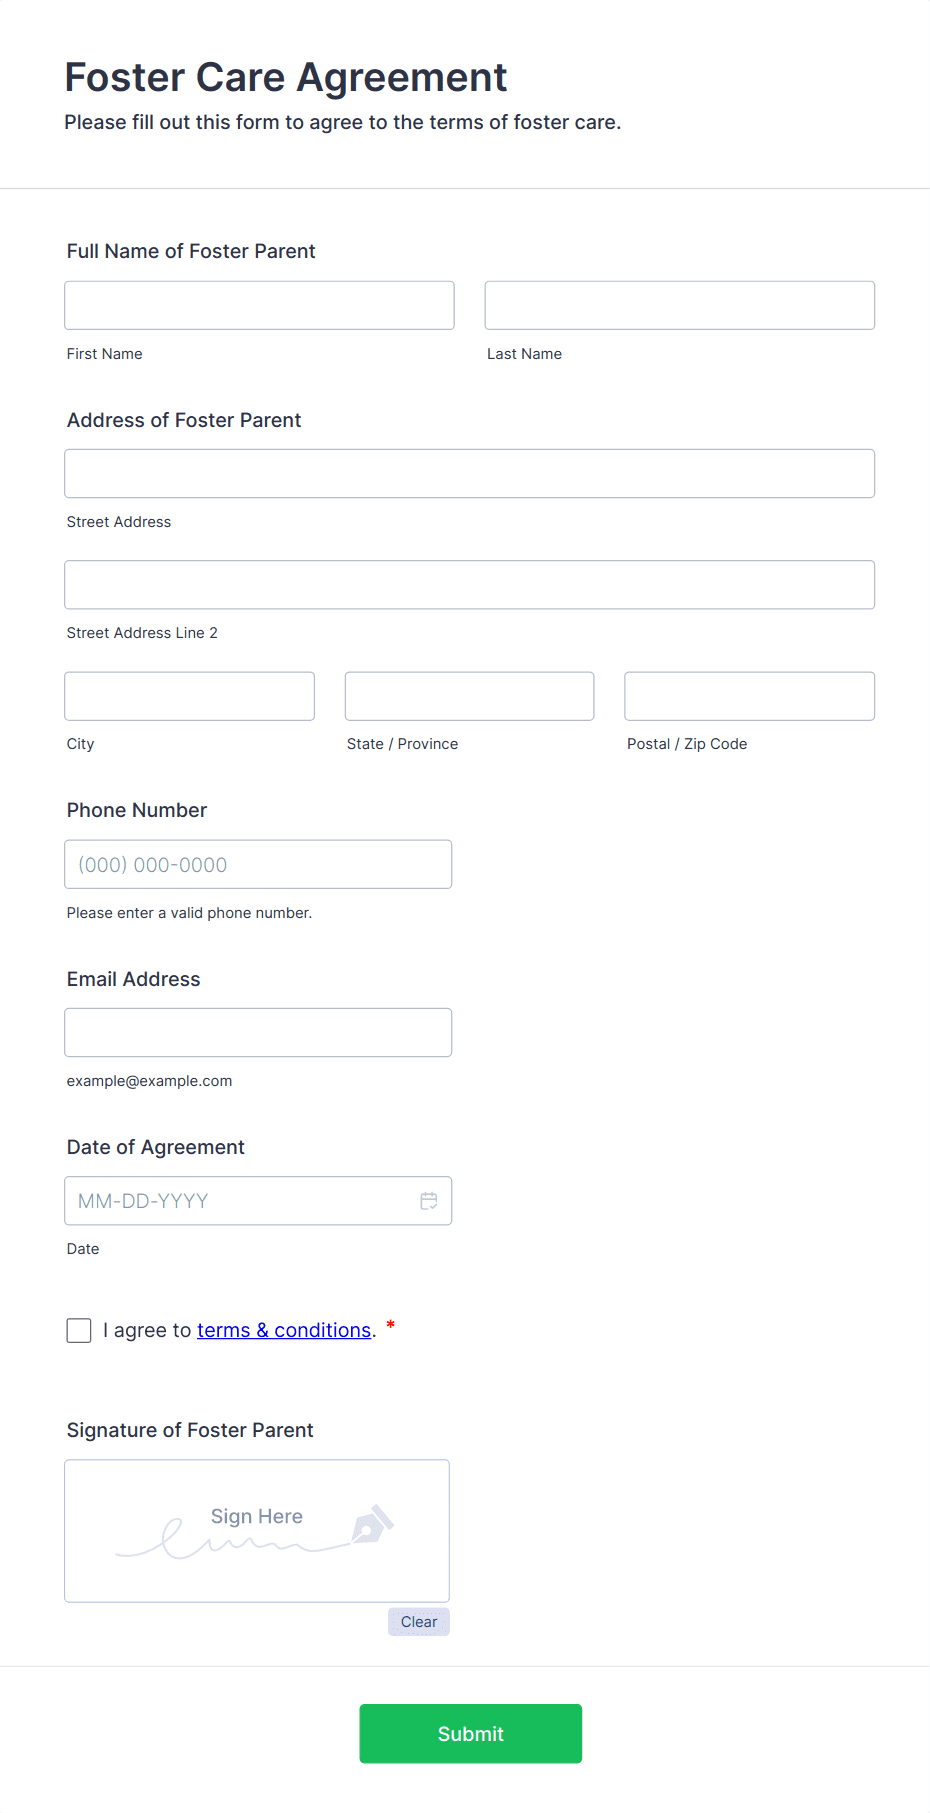Select the State / Province field
Viewport: 930px width, 1813px height.
click(469, 696)
